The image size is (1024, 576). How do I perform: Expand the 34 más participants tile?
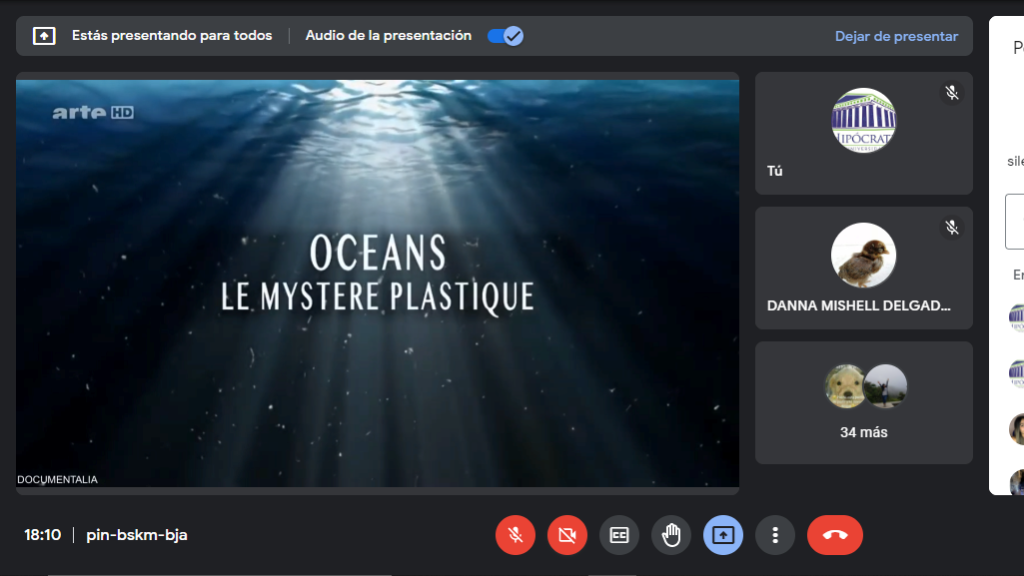click(x=863, y=432)
